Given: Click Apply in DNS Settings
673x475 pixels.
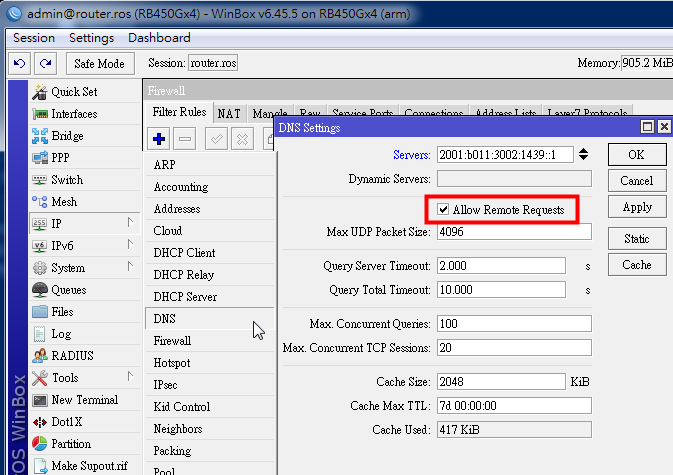Looking at the screenshot, I should [637, 207].
